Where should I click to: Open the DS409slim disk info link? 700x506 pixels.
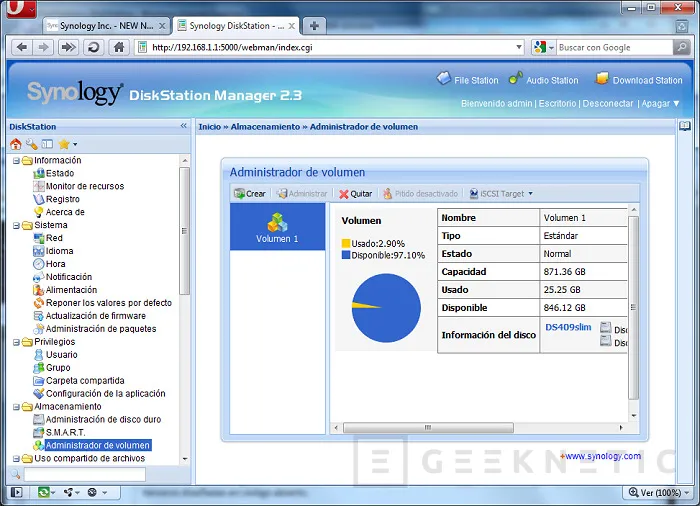coord(568,327)
